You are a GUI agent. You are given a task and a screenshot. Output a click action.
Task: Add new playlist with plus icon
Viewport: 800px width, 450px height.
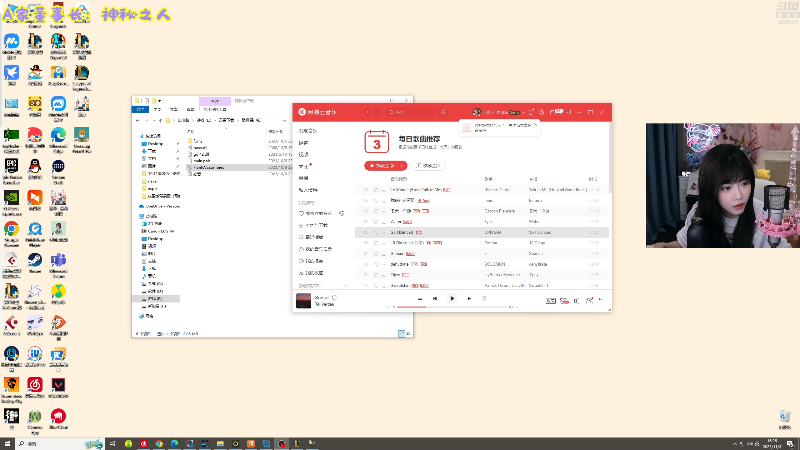point(345,285)
